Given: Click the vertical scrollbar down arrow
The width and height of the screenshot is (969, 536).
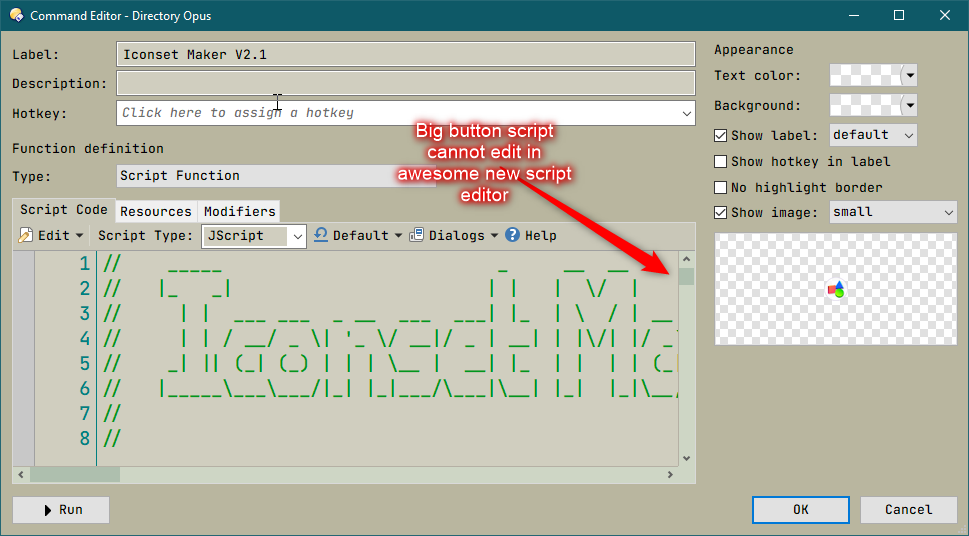Looking at the screenshot, I should click(686, 459).
